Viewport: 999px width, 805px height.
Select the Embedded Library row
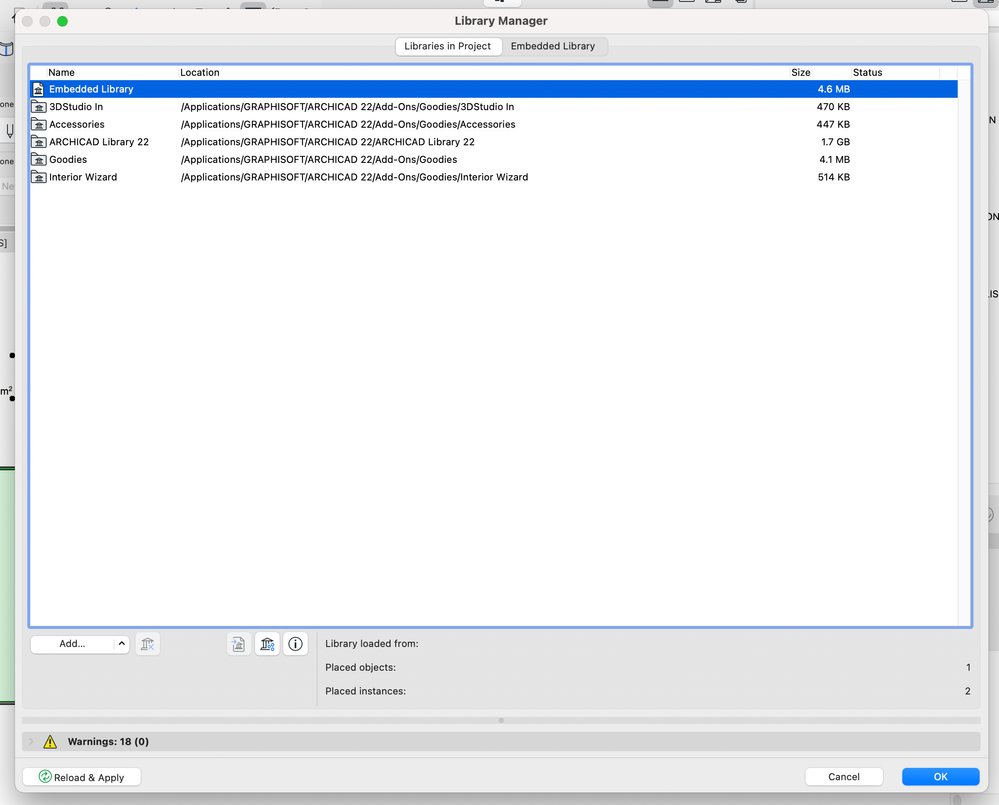(494, 89)
